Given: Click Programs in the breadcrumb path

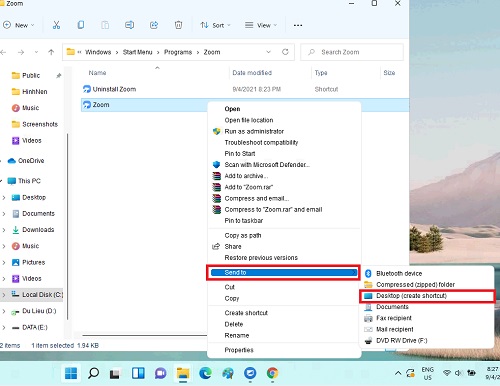Looking at the screenshot, I should (178, 52).
